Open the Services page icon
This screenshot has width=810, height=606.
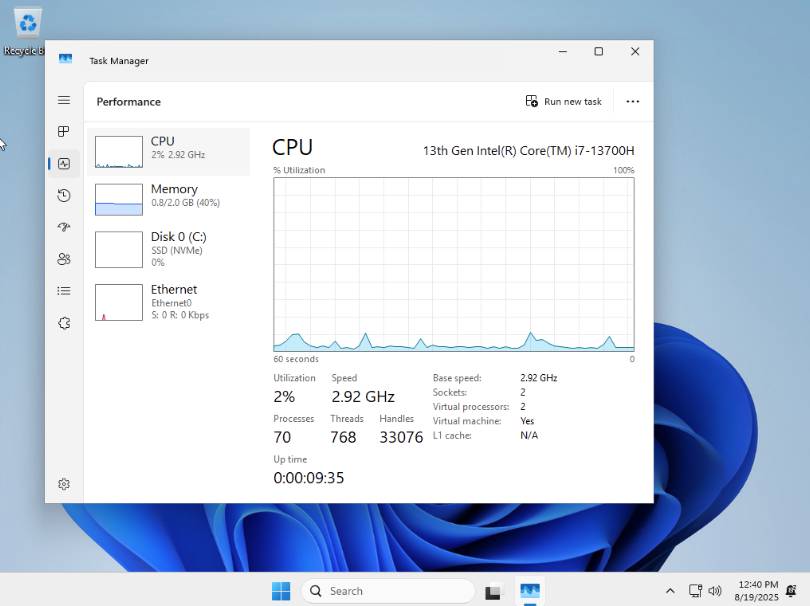click(x=64, y=323)
